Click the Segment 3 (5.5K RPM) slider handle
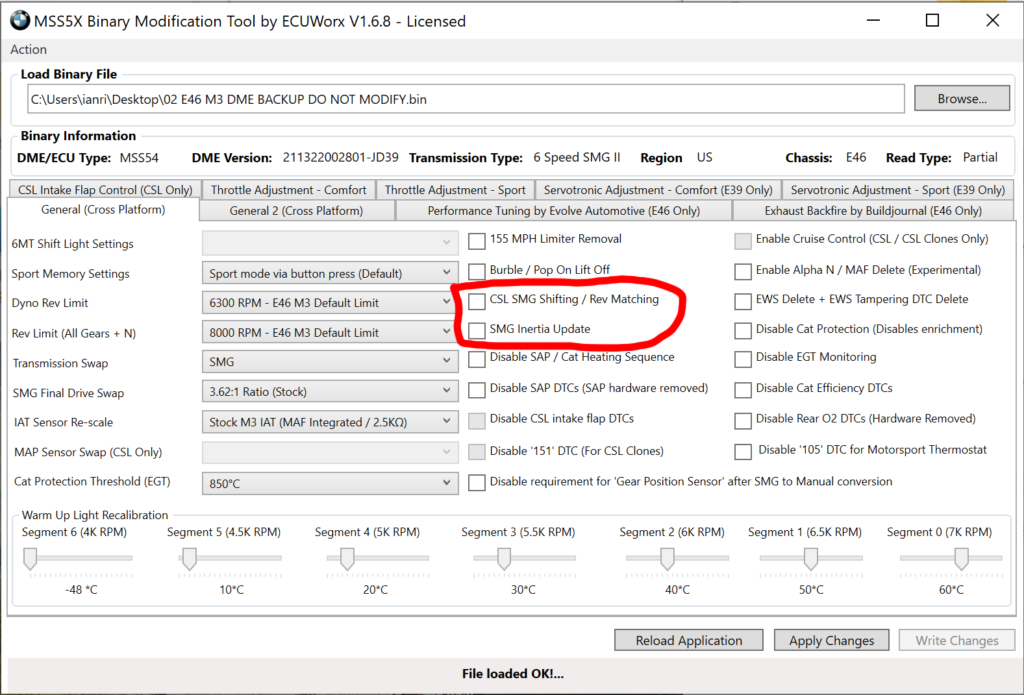This screenshot has height=695, width=1024. pos(504,559)
